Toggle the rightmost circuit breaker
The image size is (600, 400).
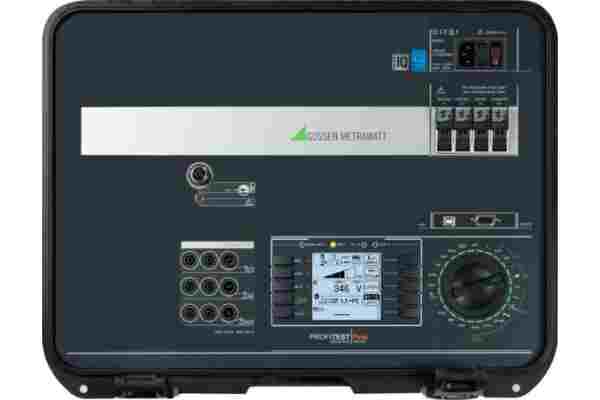500,130
